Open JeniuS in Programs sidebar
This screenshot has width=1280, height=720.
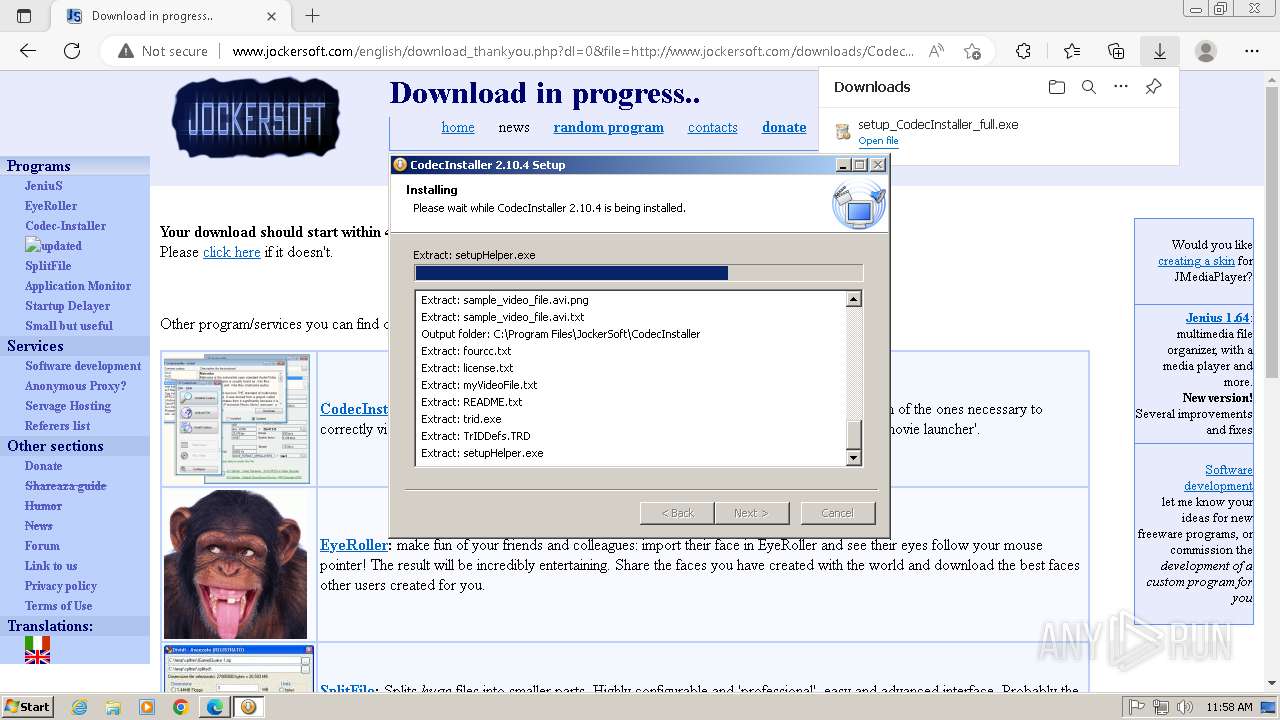(x=44, y=186)
